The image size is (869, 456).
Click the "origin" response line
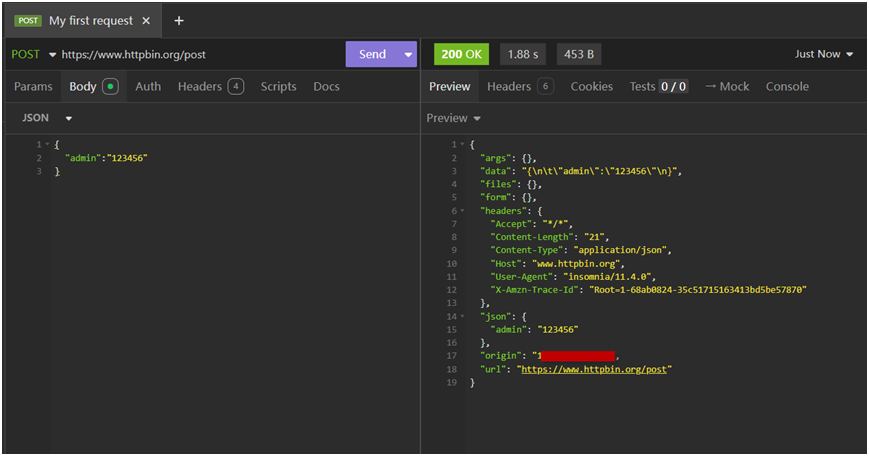549,356
